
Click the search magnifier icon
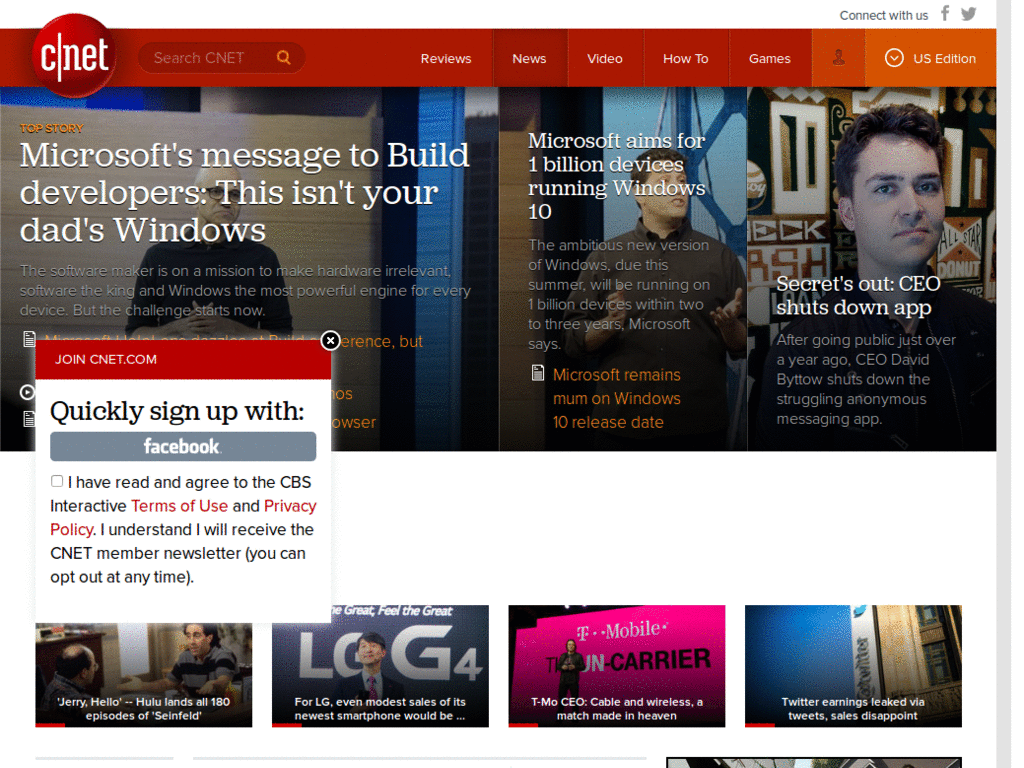tap(284, 58)
